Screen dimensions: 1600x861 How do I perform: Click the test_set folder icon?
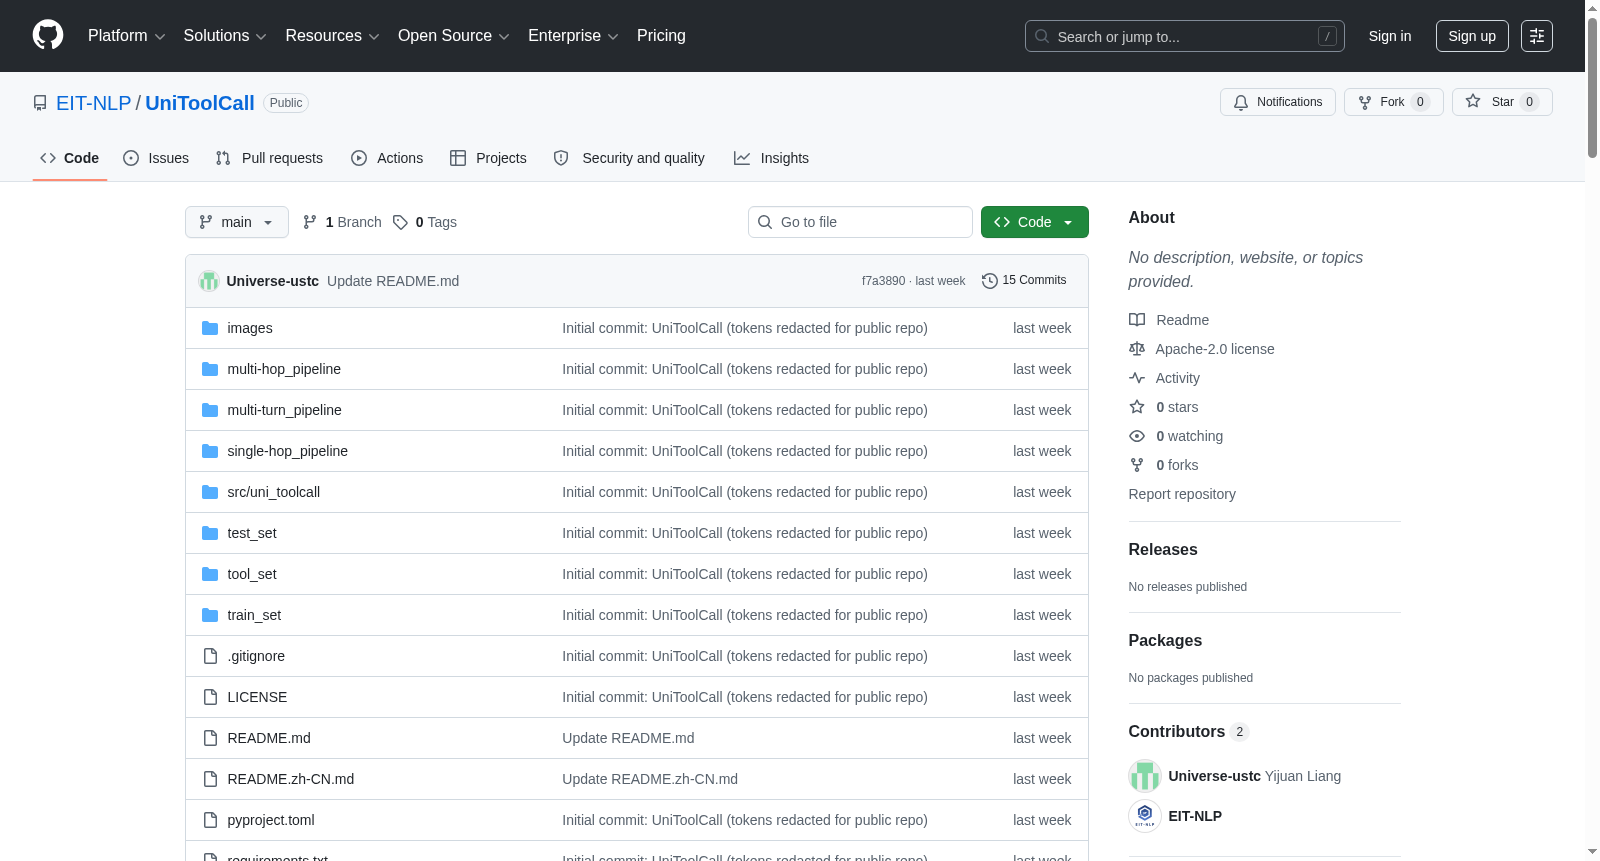(210, 533)
